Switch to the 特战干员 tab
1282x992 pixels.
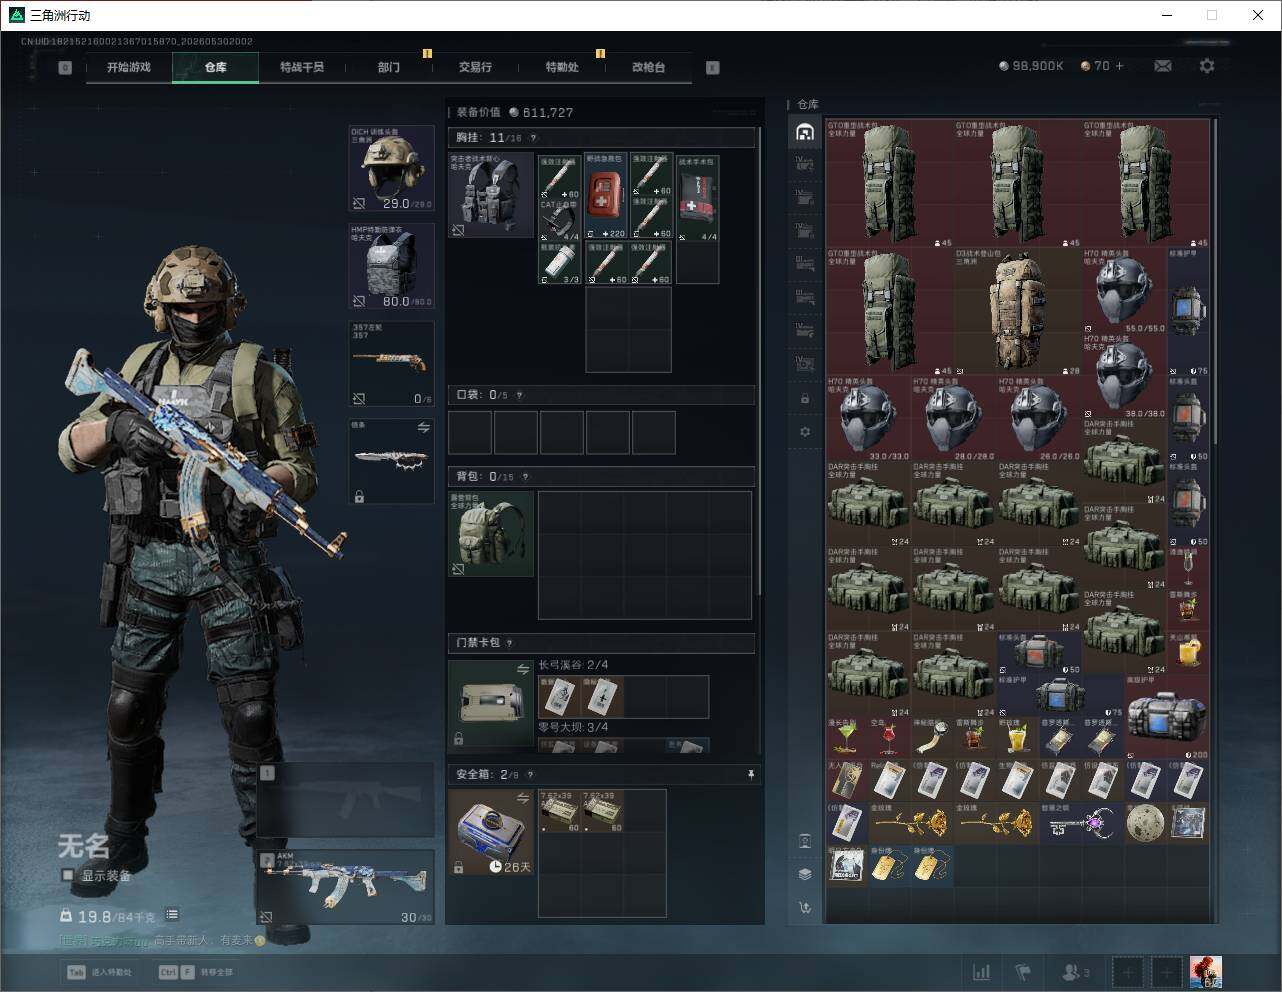(x=302, y=67)
